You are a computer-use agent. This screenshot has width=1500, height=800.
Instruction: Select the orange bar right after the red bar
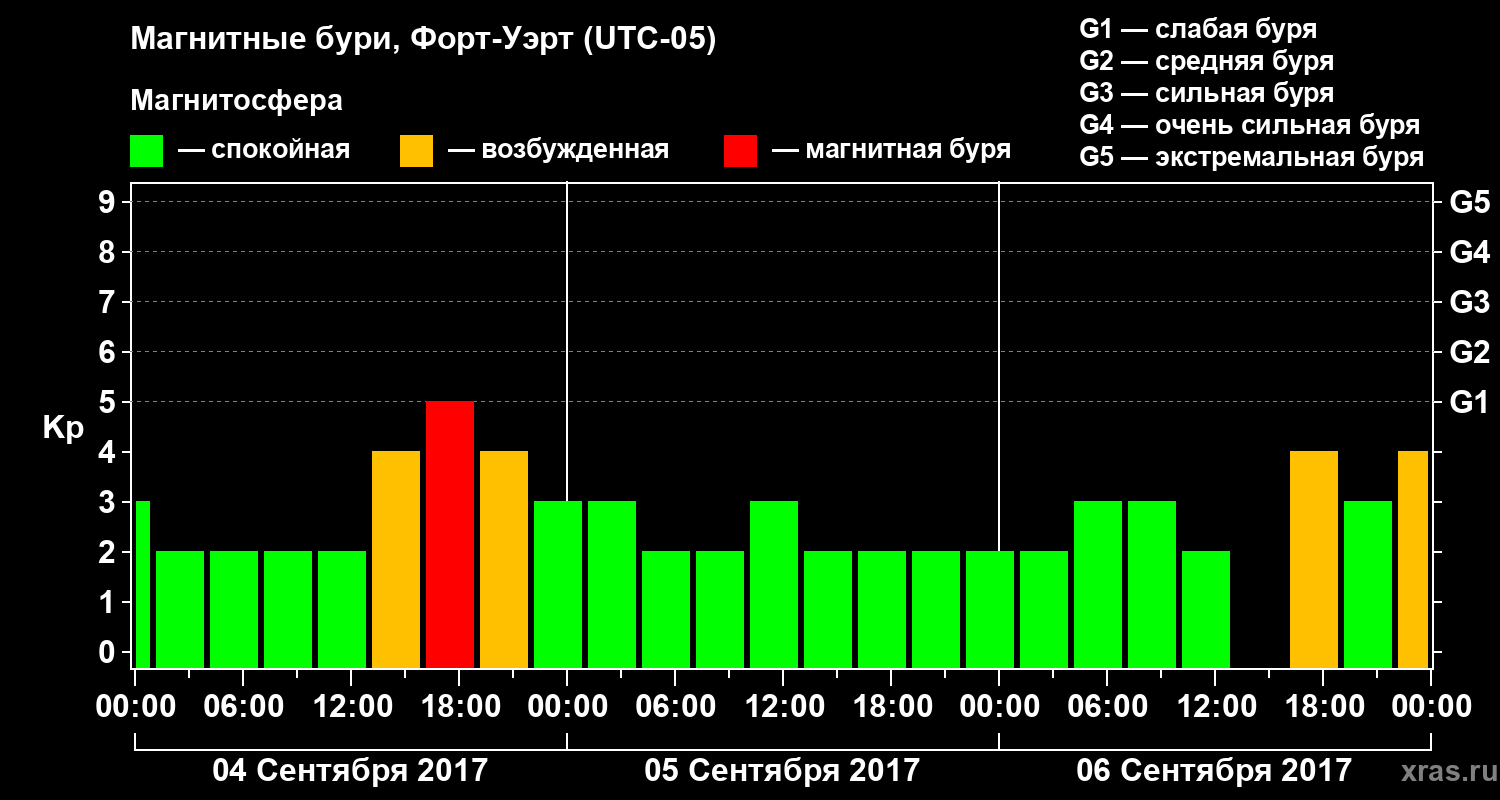[504, 560]
